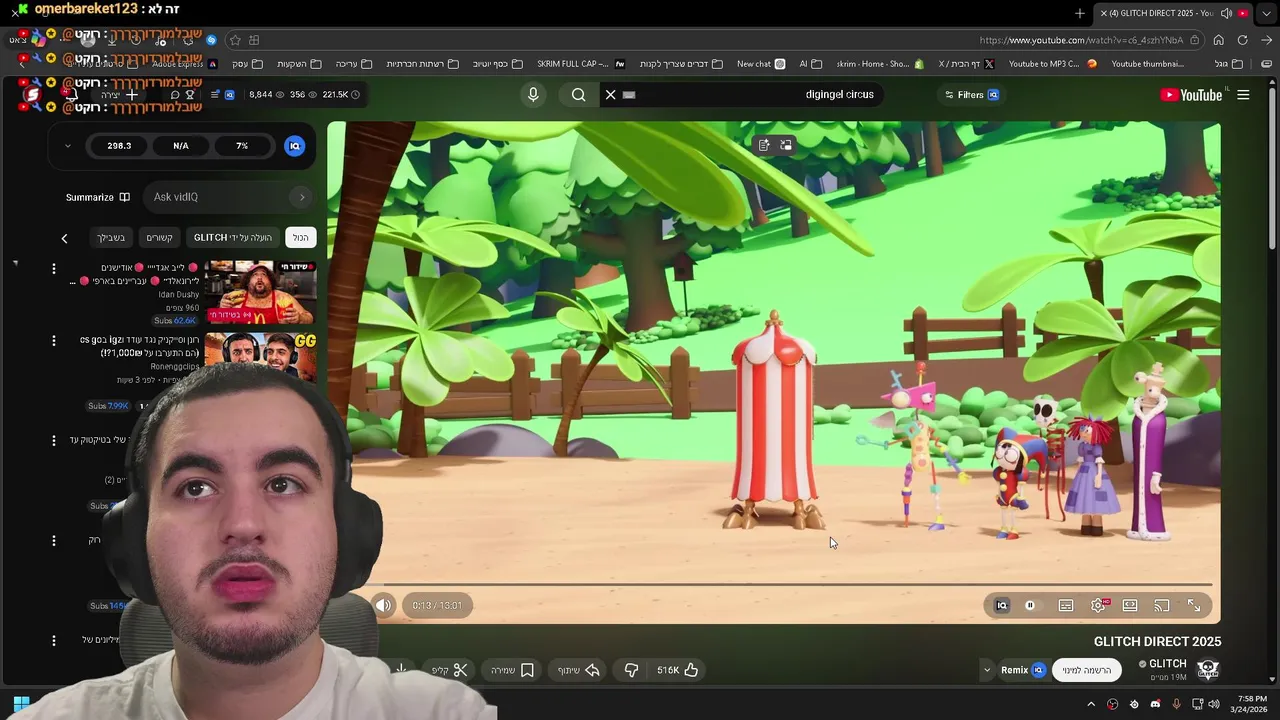Screen dimensions: 1280x720
Task: Open the YouTube hamburger guide menu
Action: point(1243,95)
